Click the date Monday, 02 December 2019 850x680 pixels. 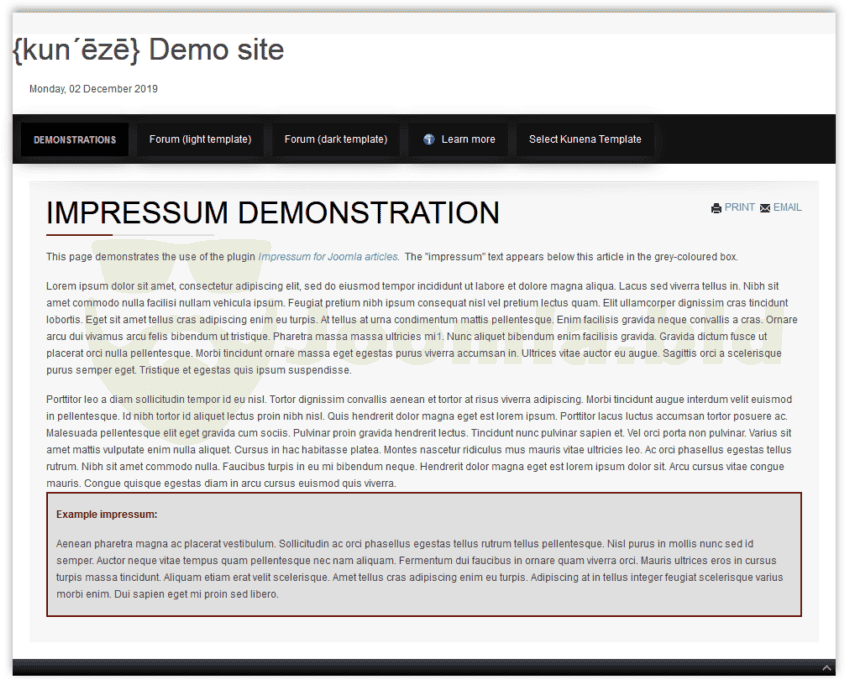[93, 89]
